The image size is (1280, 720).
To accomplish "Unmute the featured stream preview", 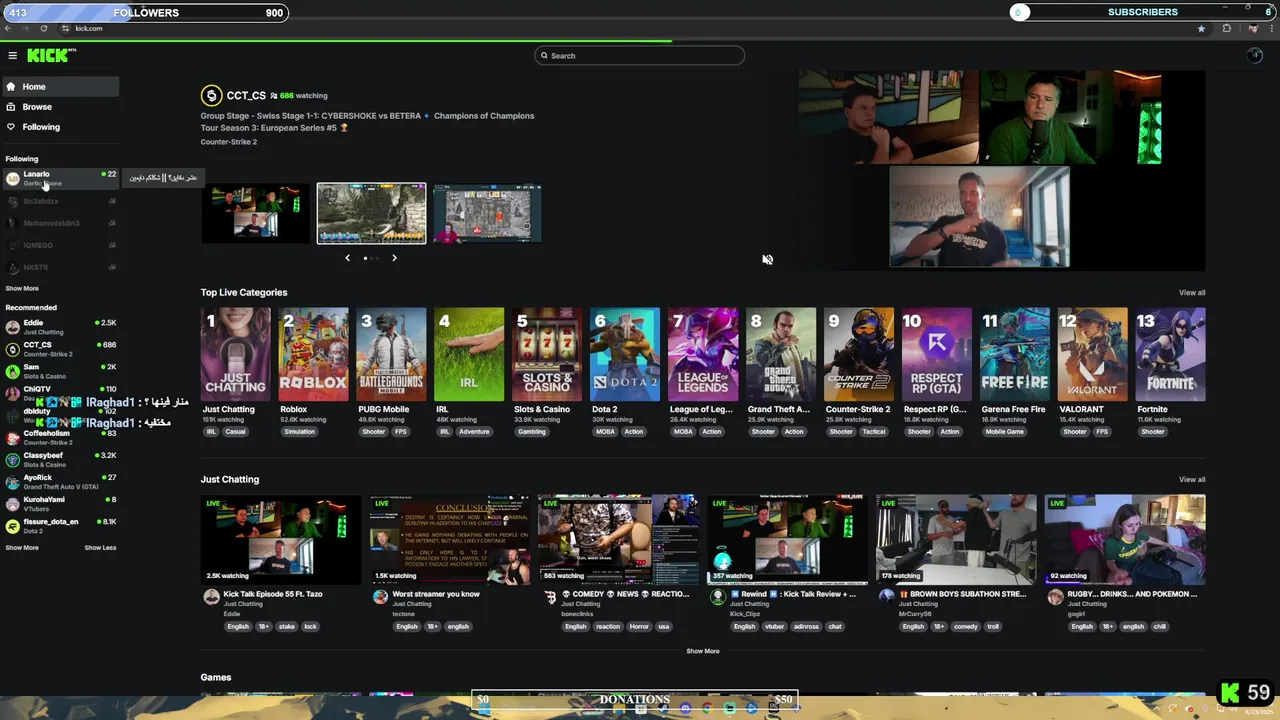I will pos(767,259).
